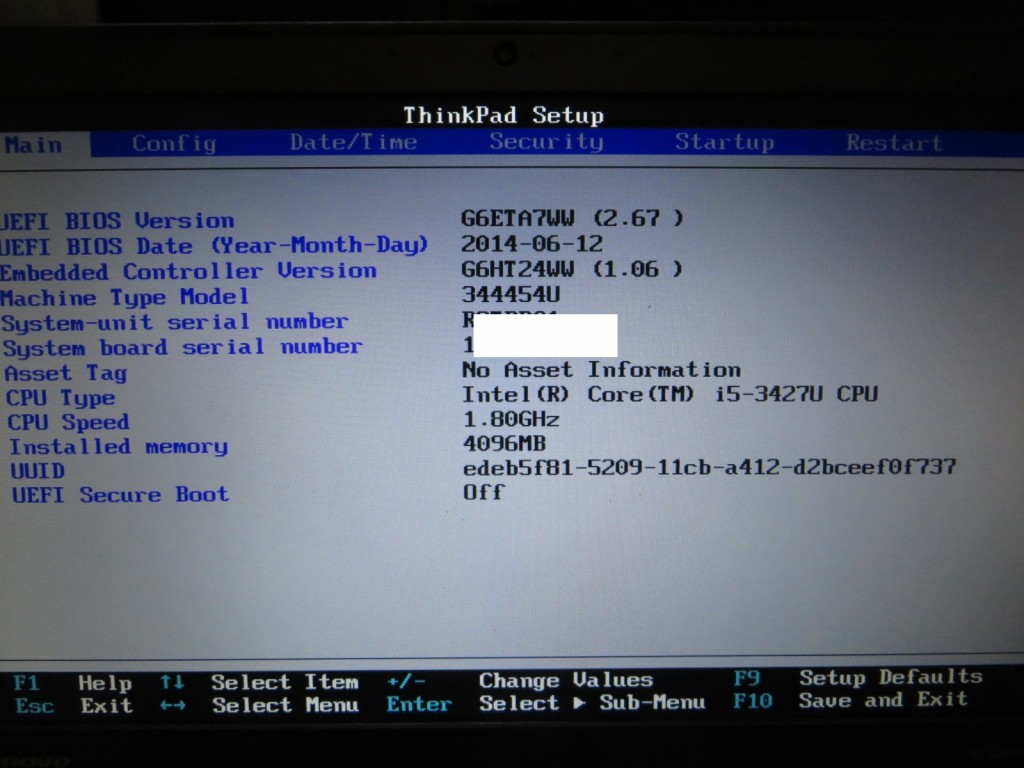Screen dimensions: 1024x768
Task: Click the 4096MB memory value
Action: tap(504, 443)
